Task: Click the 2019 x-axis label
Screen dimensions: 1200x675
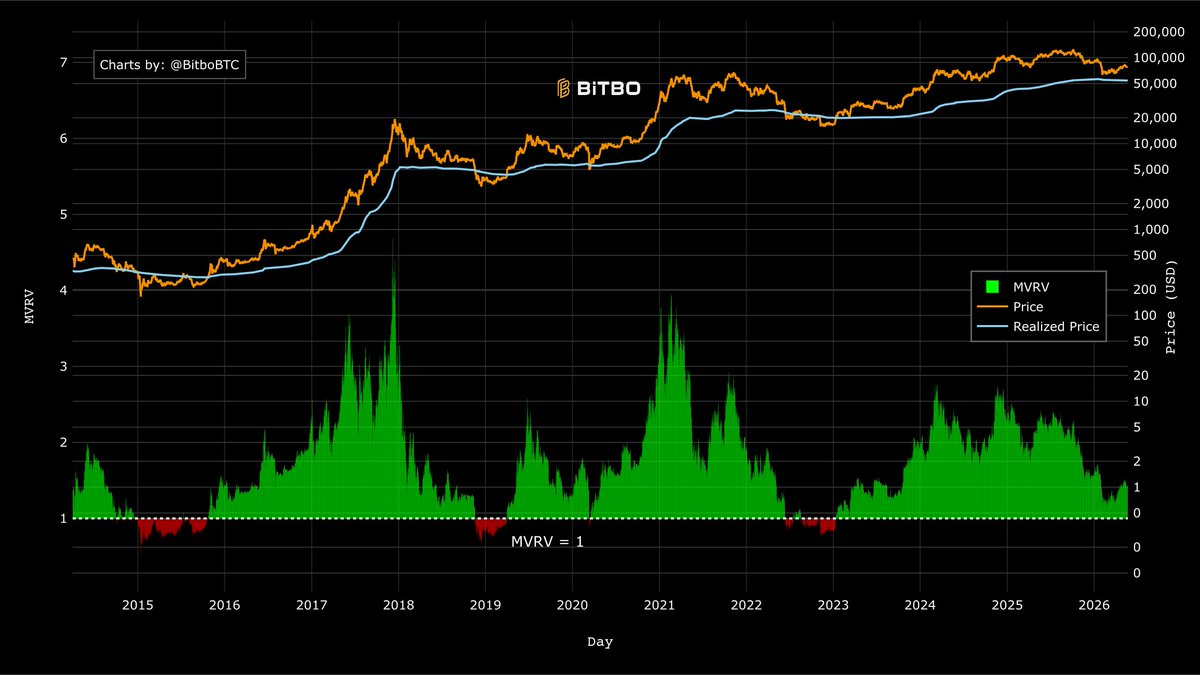Action: click(485, 605)
